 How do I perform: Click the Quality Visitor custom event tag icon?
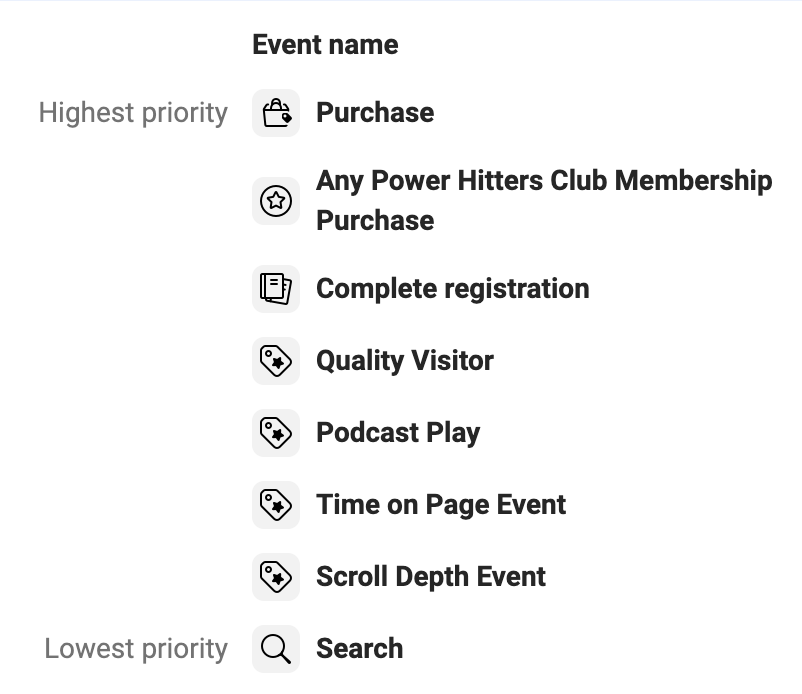click(x=275, y=360)
